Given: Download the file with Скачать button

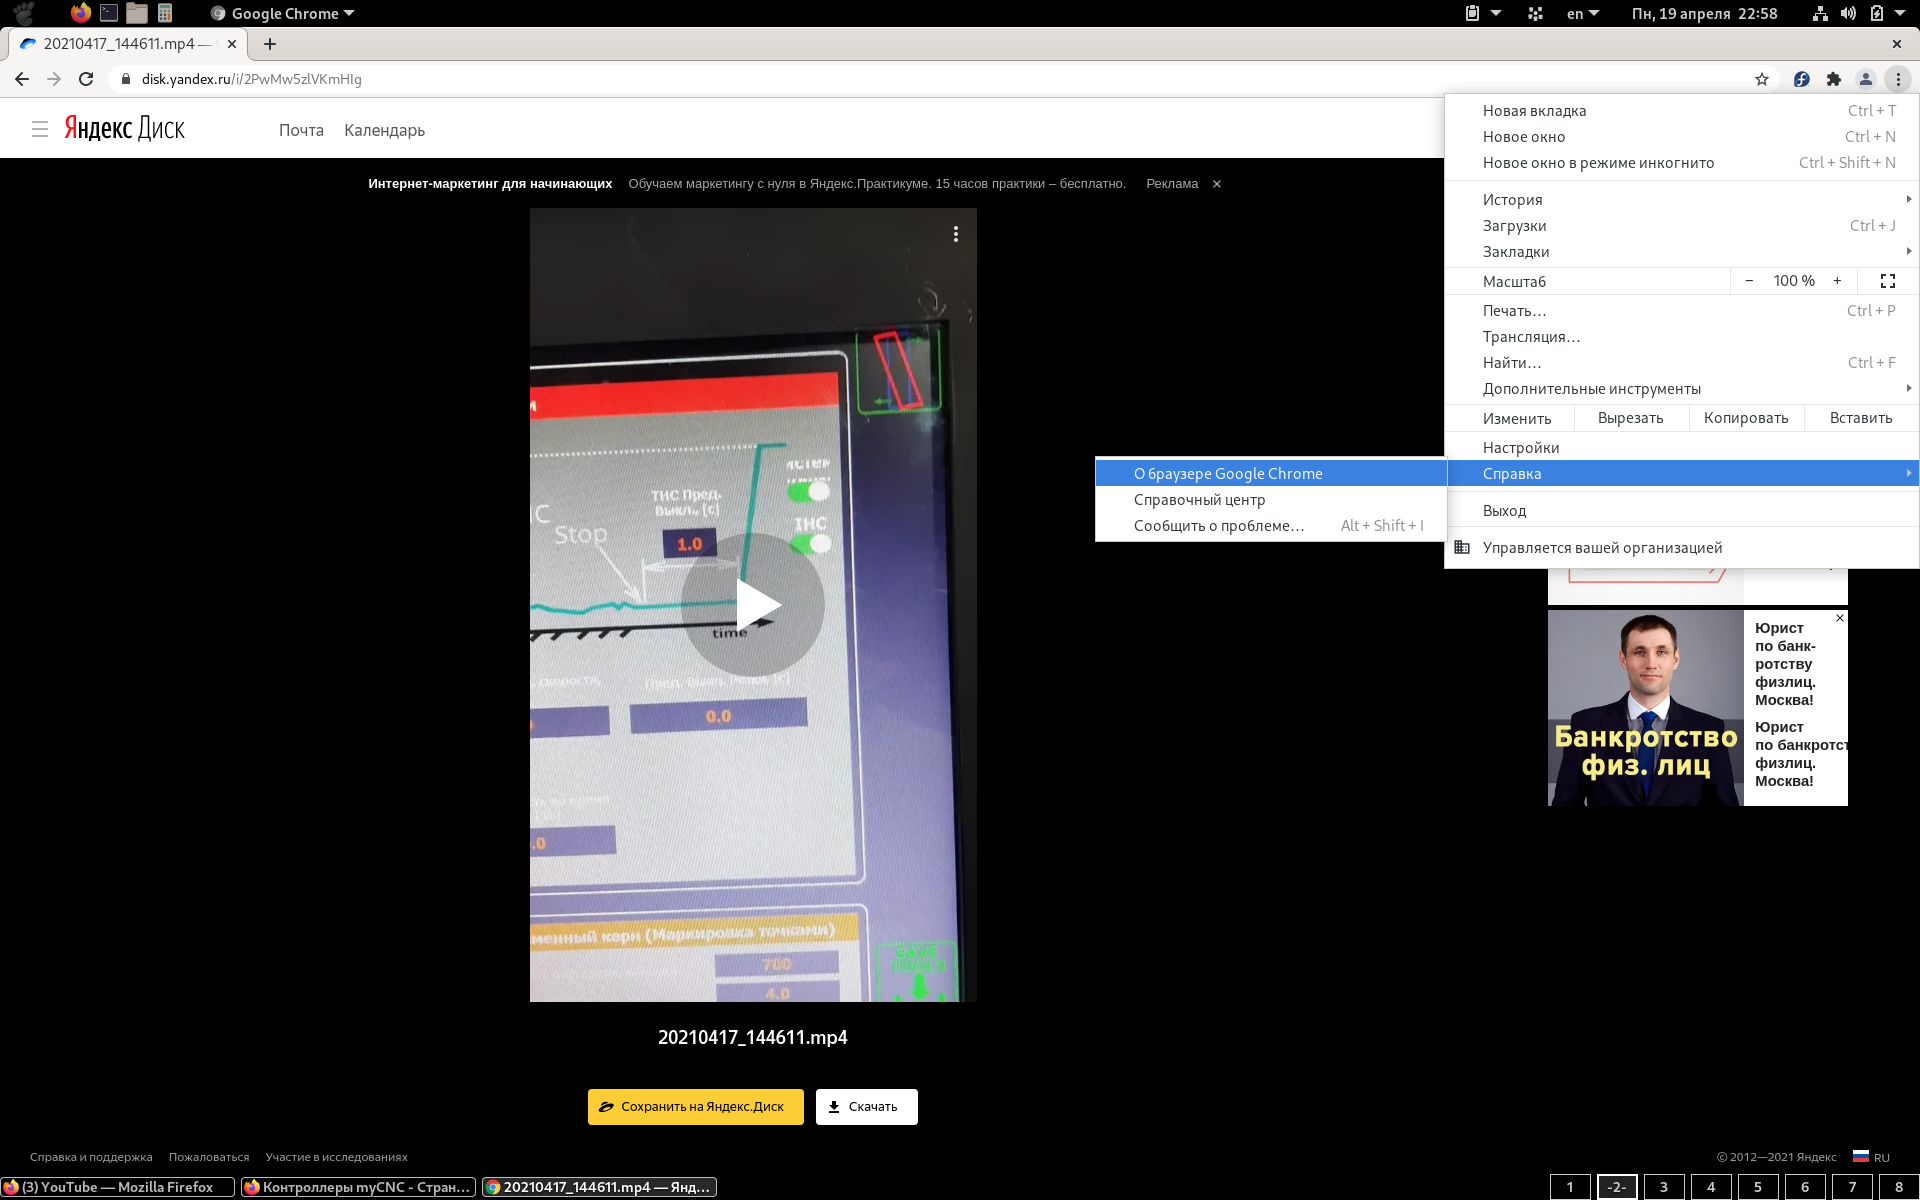Looking at the screenshot, I should (866, 1107).
